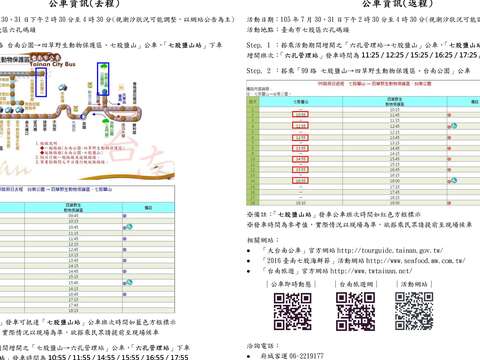The image size is (480, 360).
Task: Open the QR code under 活動網站
Action: tap(414, 311)
